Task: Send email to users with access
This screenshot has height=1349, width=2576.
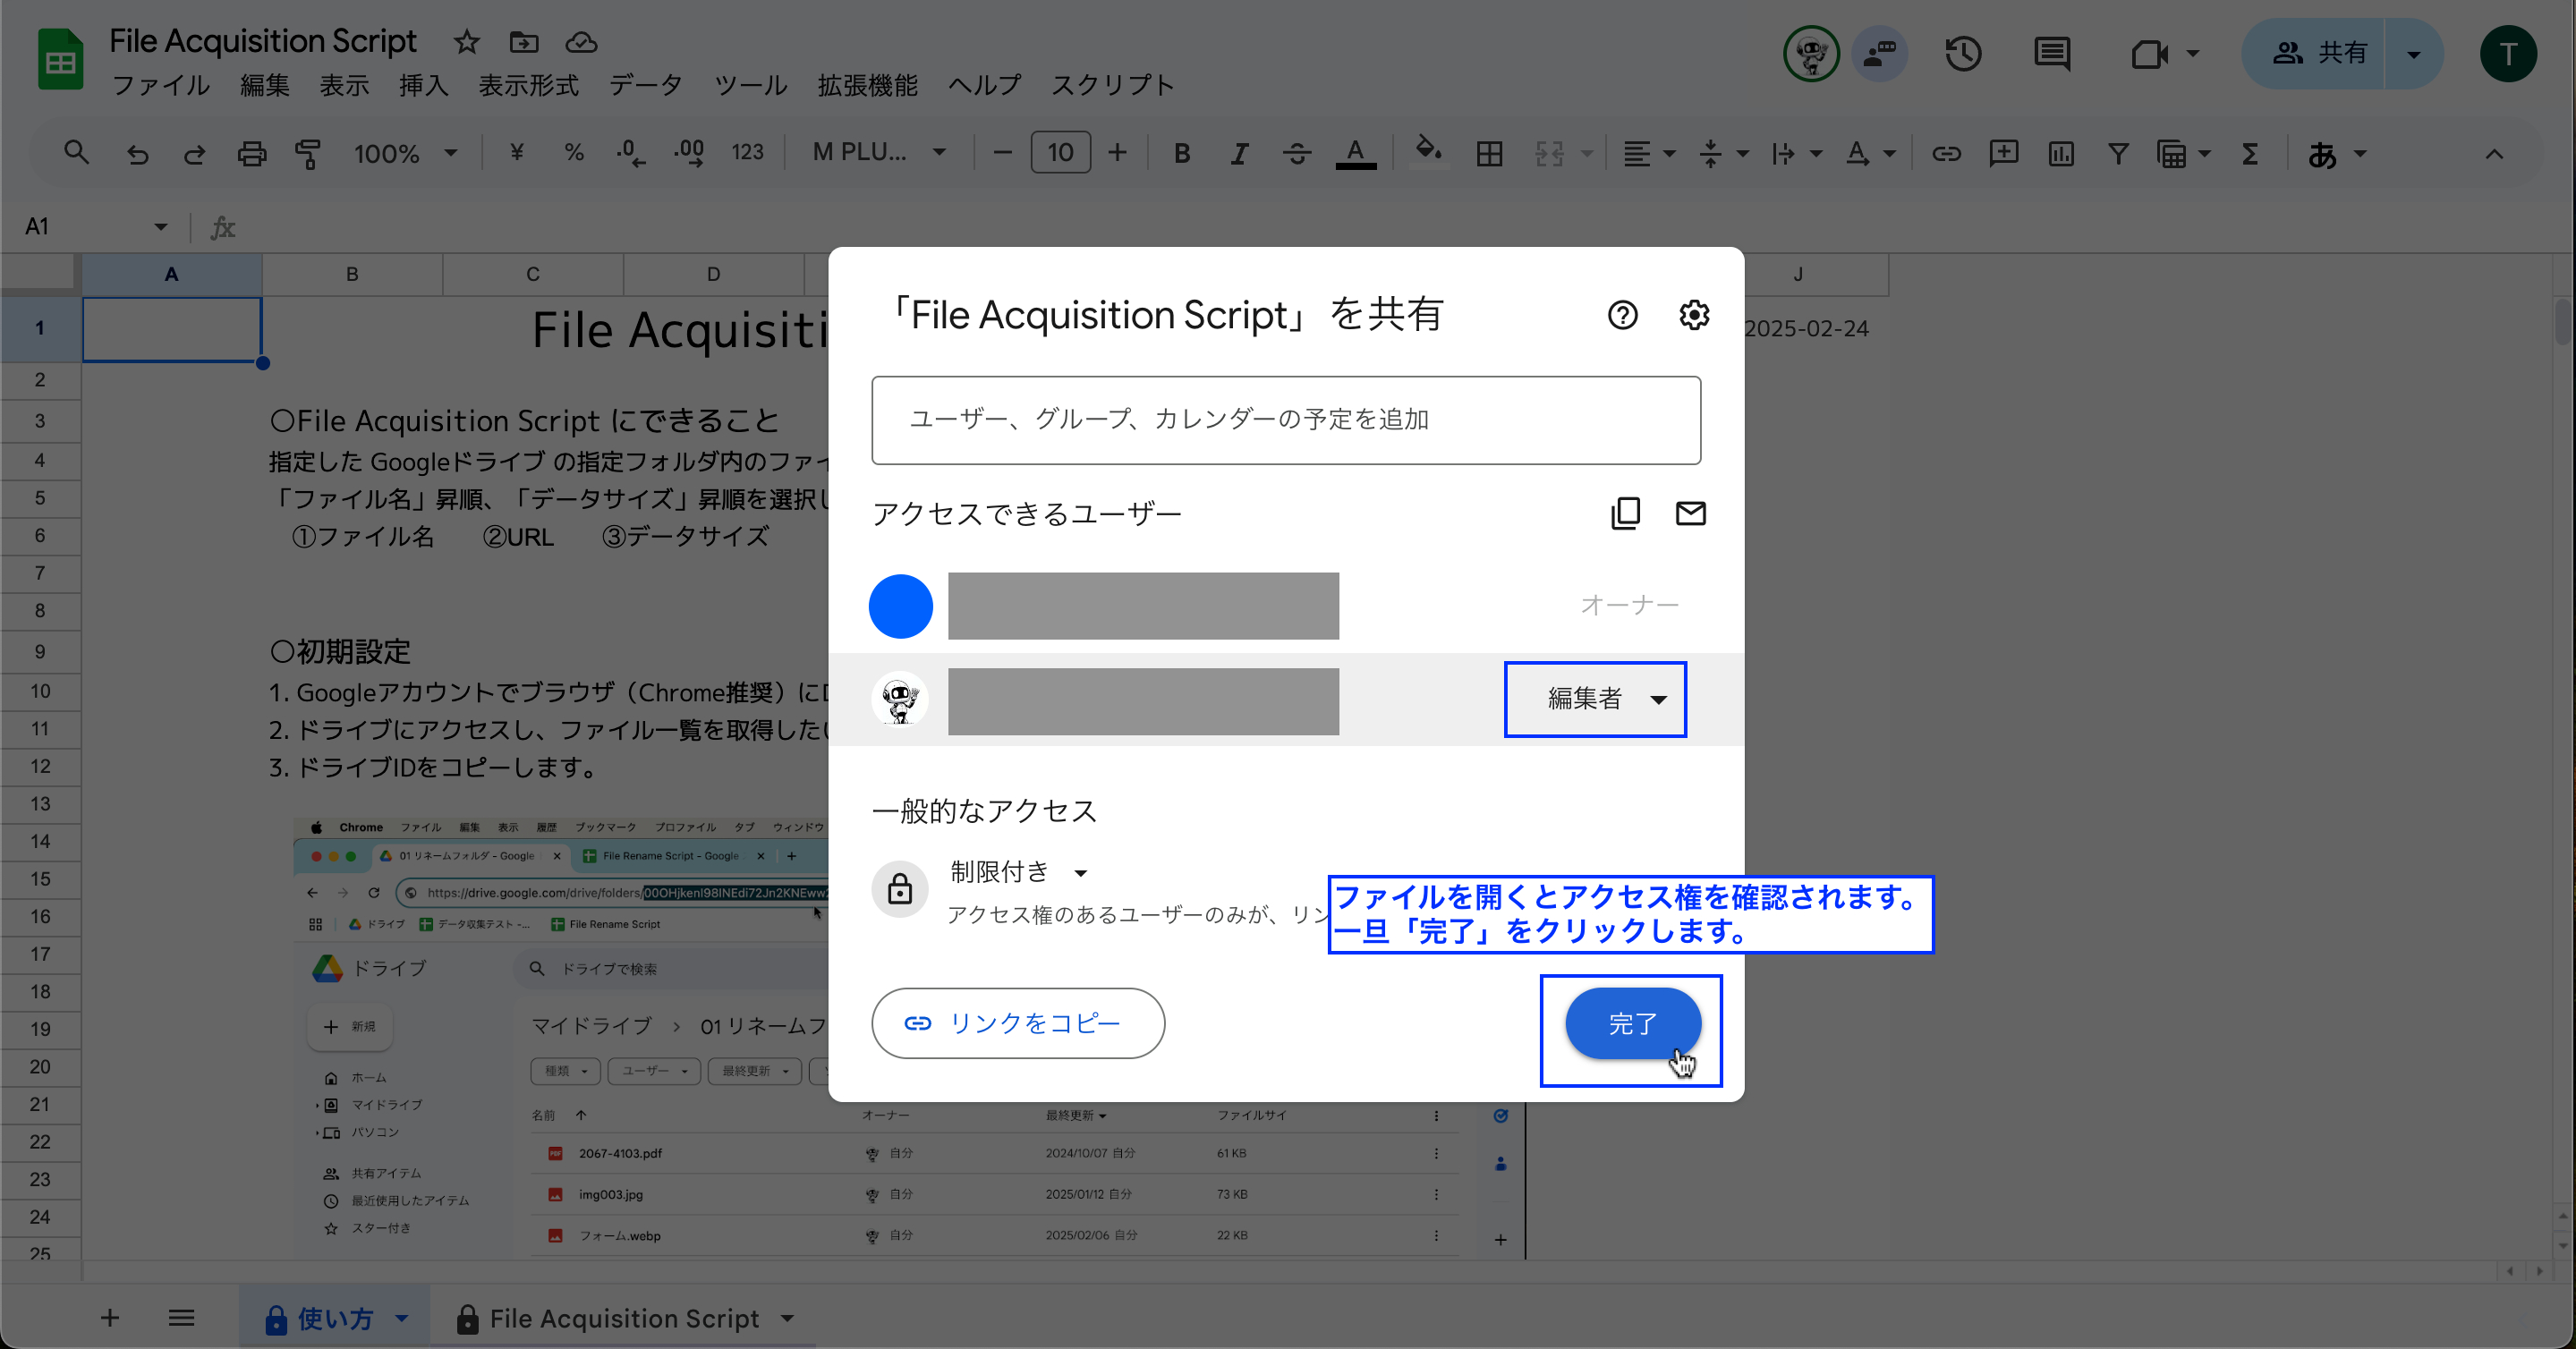Action: (x=1690, y=513)
